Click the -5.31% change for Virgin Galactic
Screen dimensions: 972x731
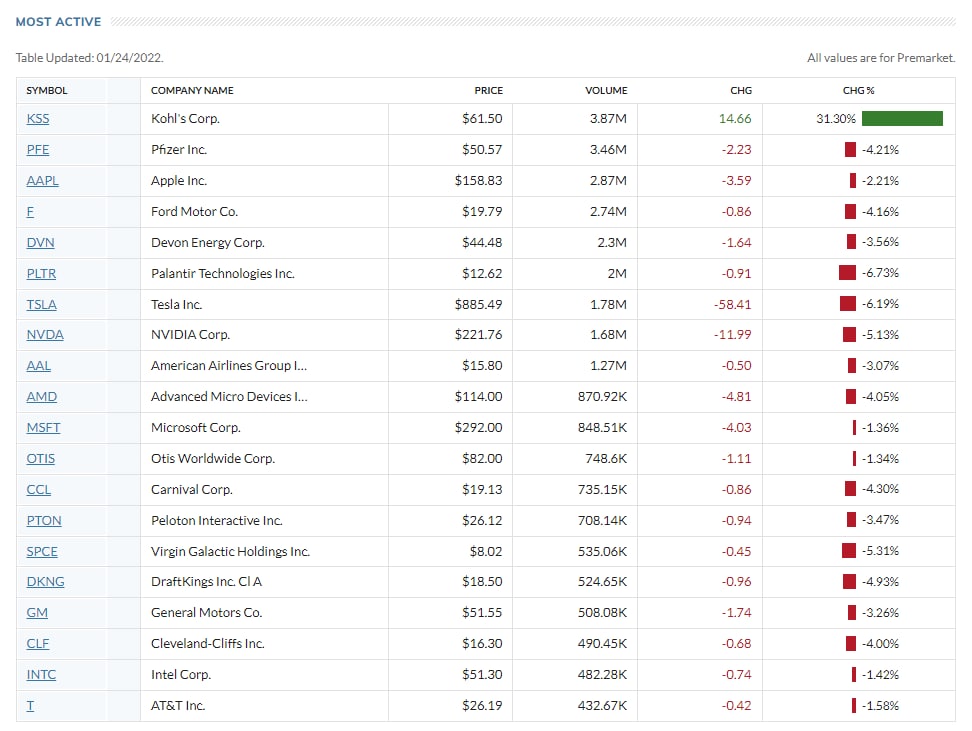tap(880, 551)
